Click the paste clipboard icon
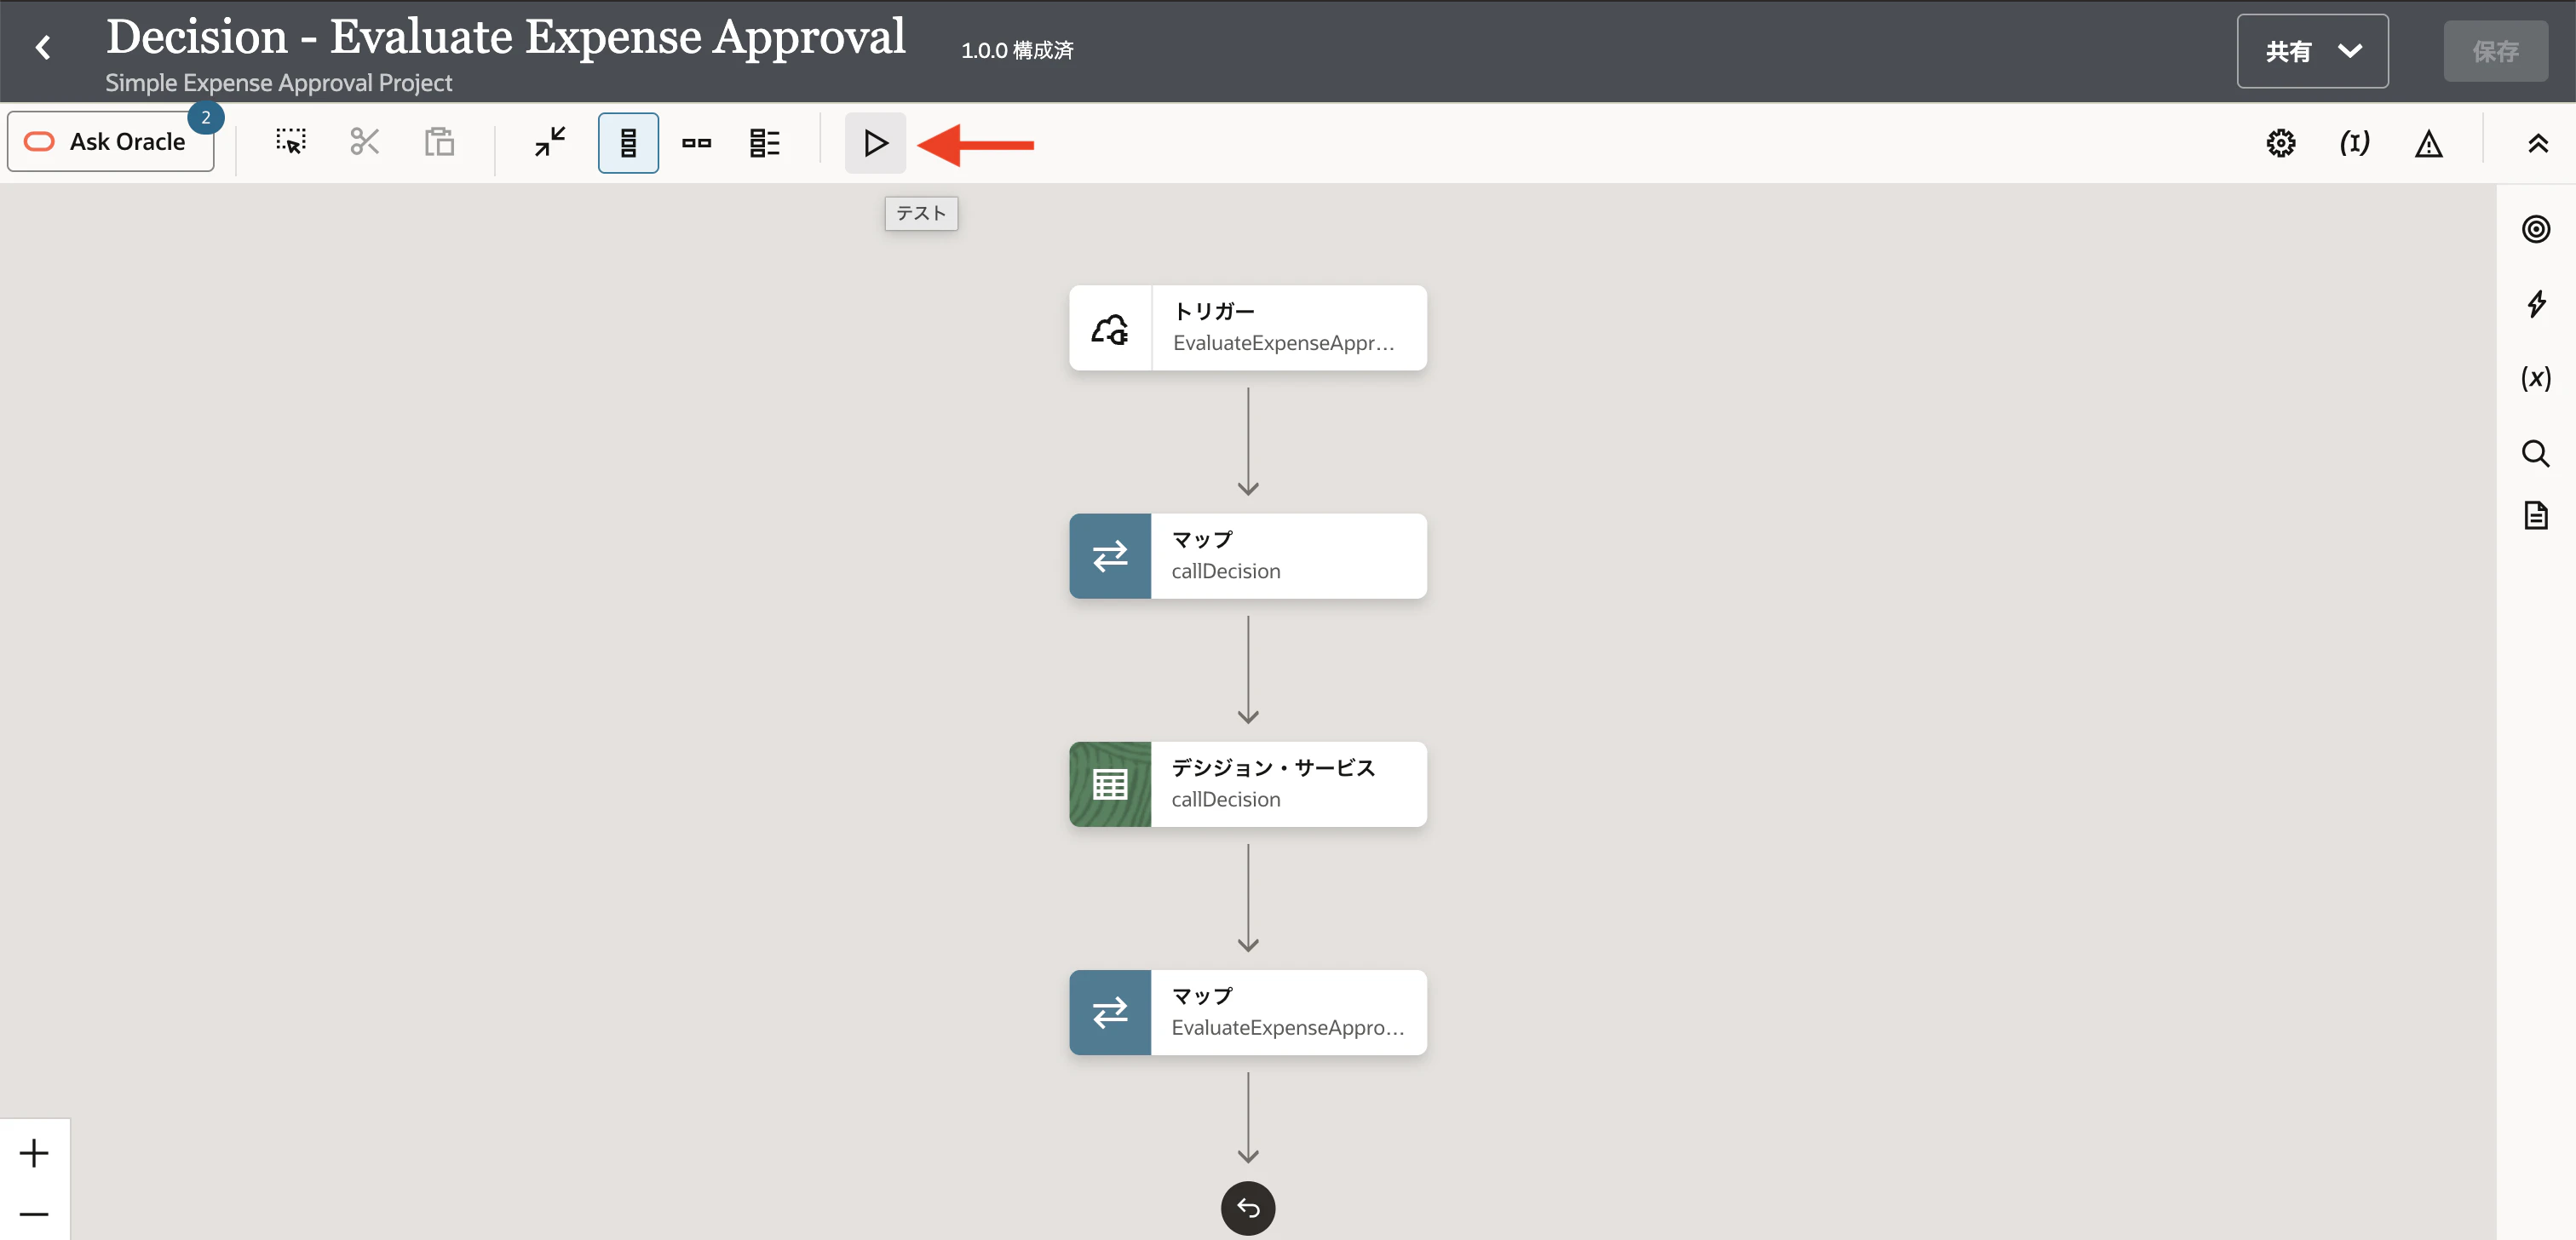 tap(439, 142)
